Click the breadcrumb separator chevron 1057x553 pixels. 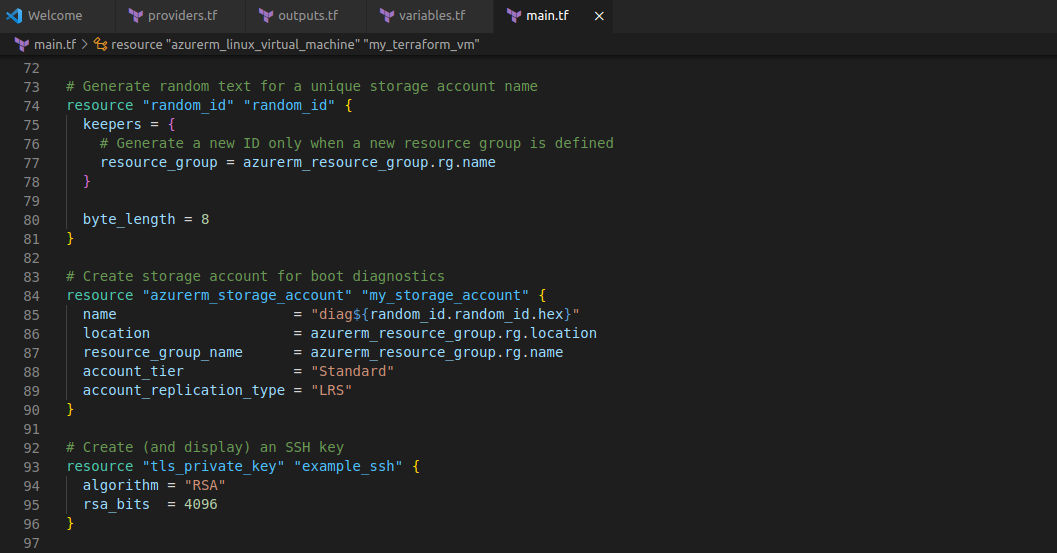click(x=85, y=45)
